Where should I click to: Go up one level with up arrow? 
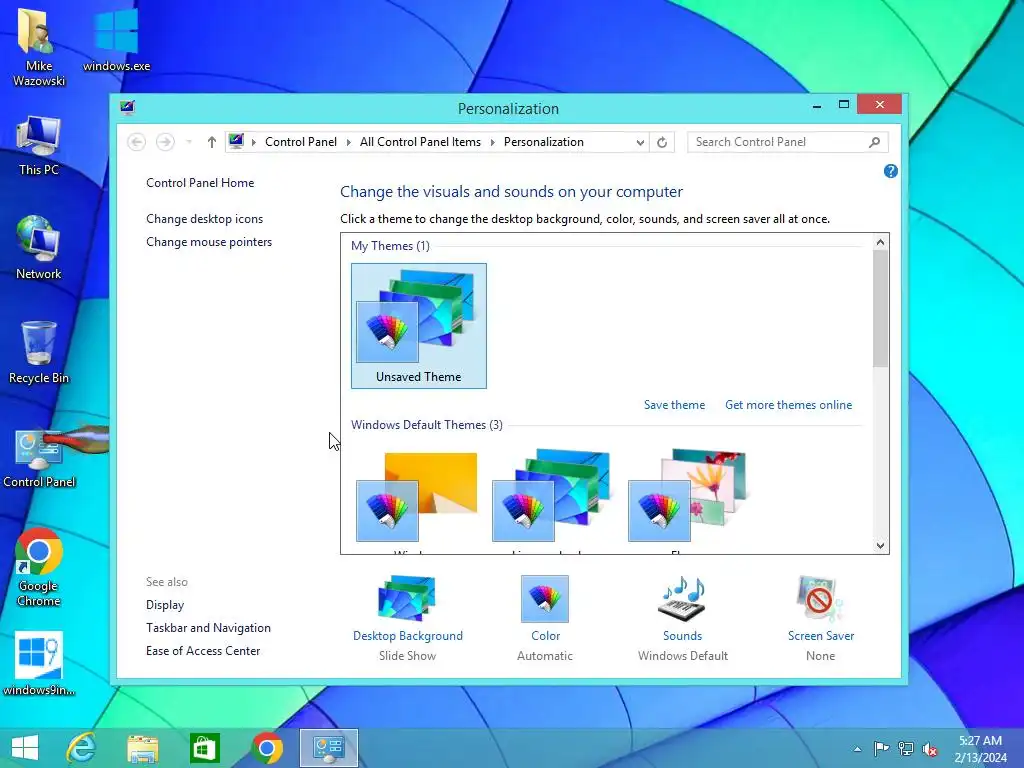pyautogui.click(x=212, y=142)
